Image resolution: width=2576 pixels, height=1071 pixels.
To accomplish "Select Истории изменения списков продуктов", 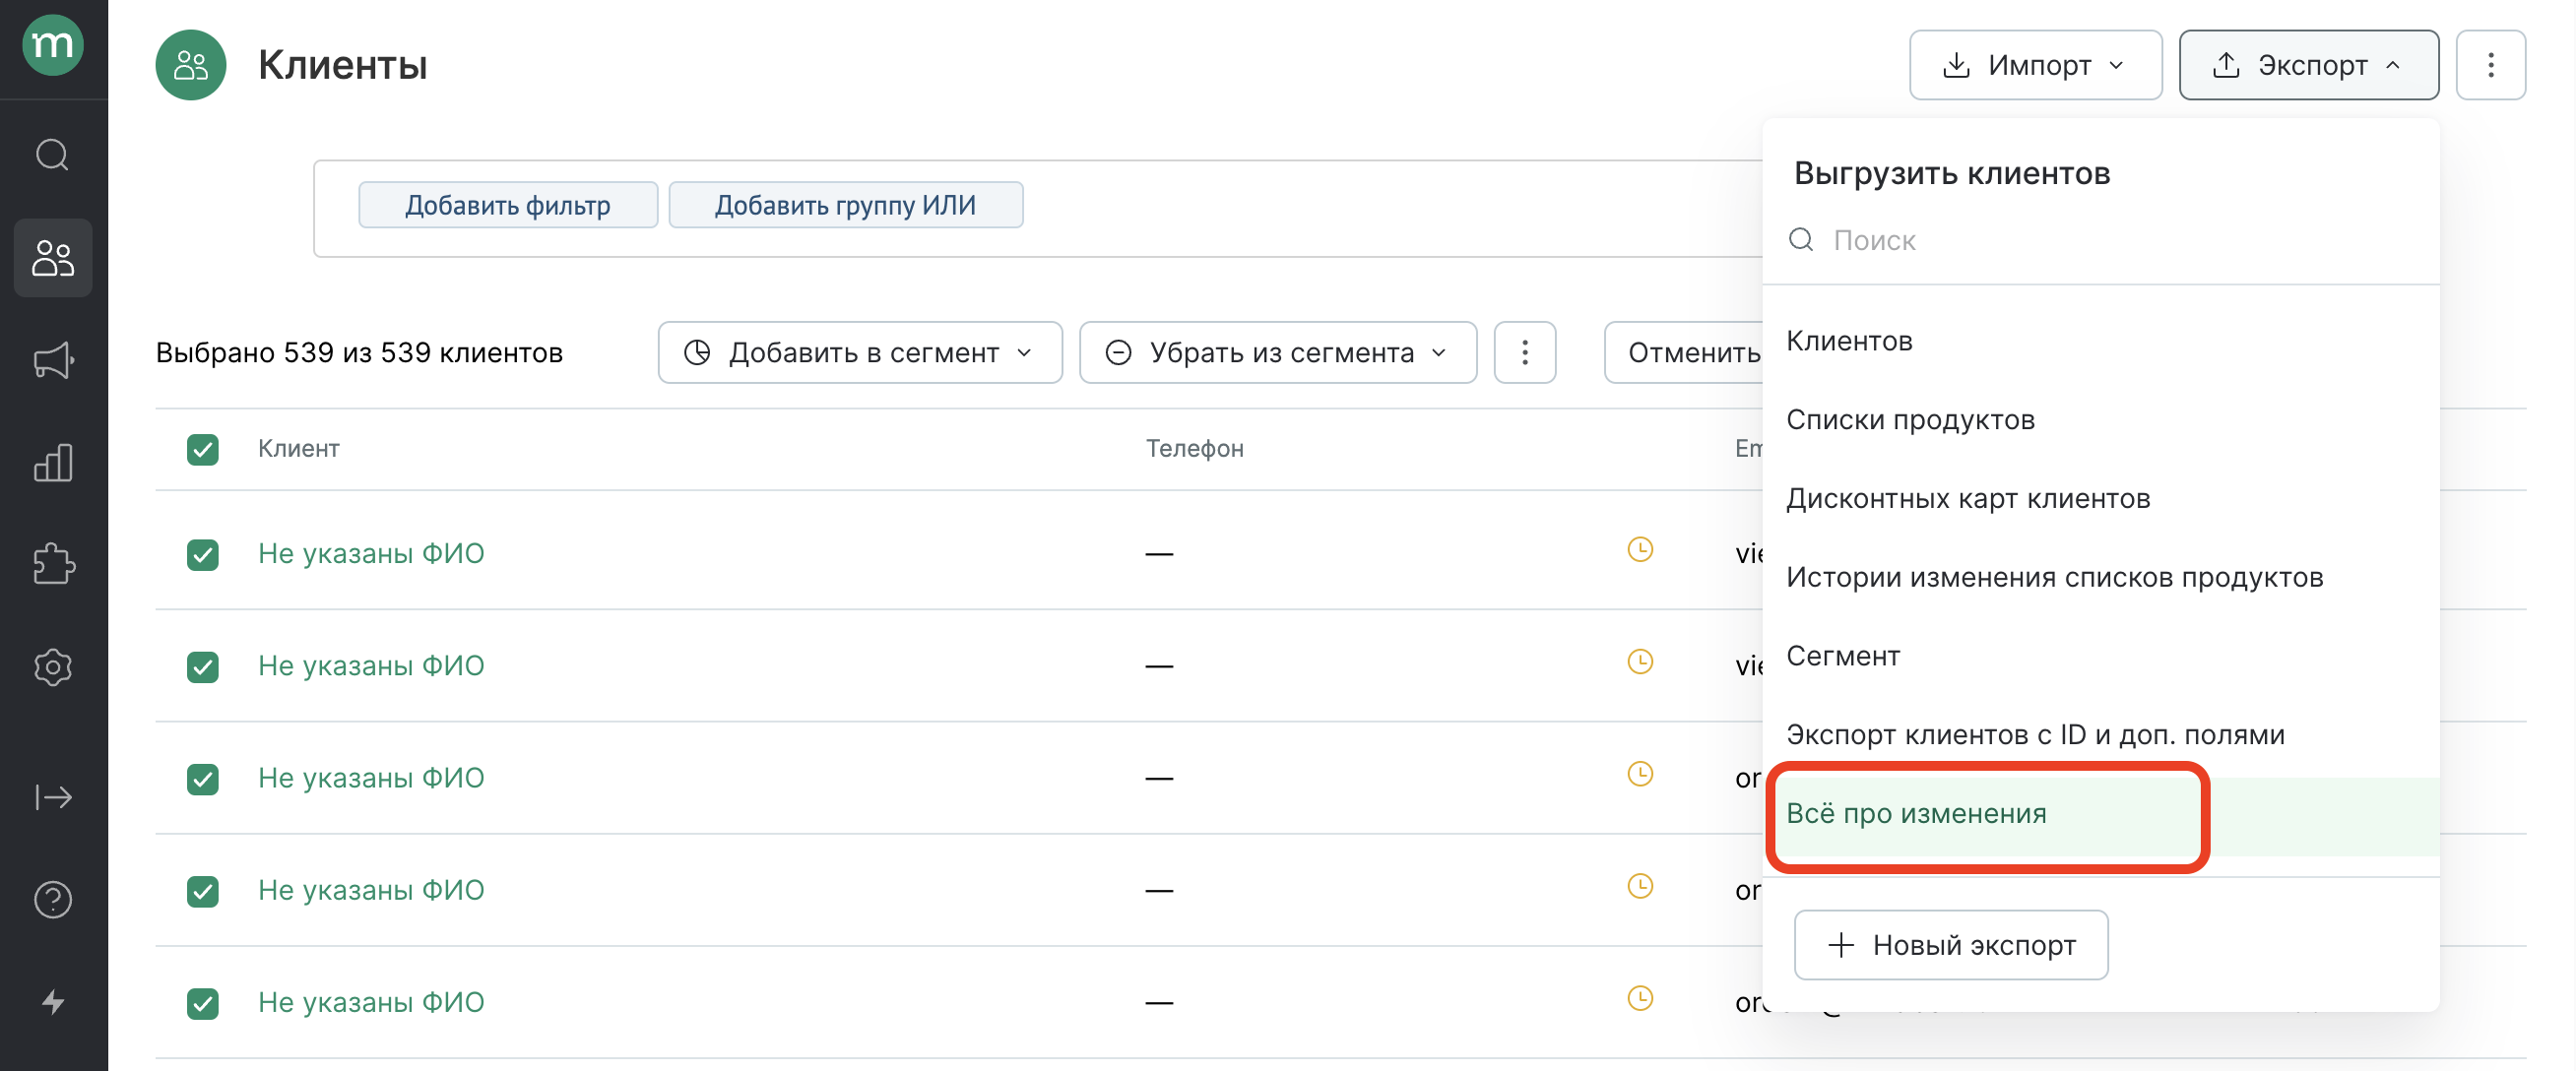I will tap(2100, 577).
